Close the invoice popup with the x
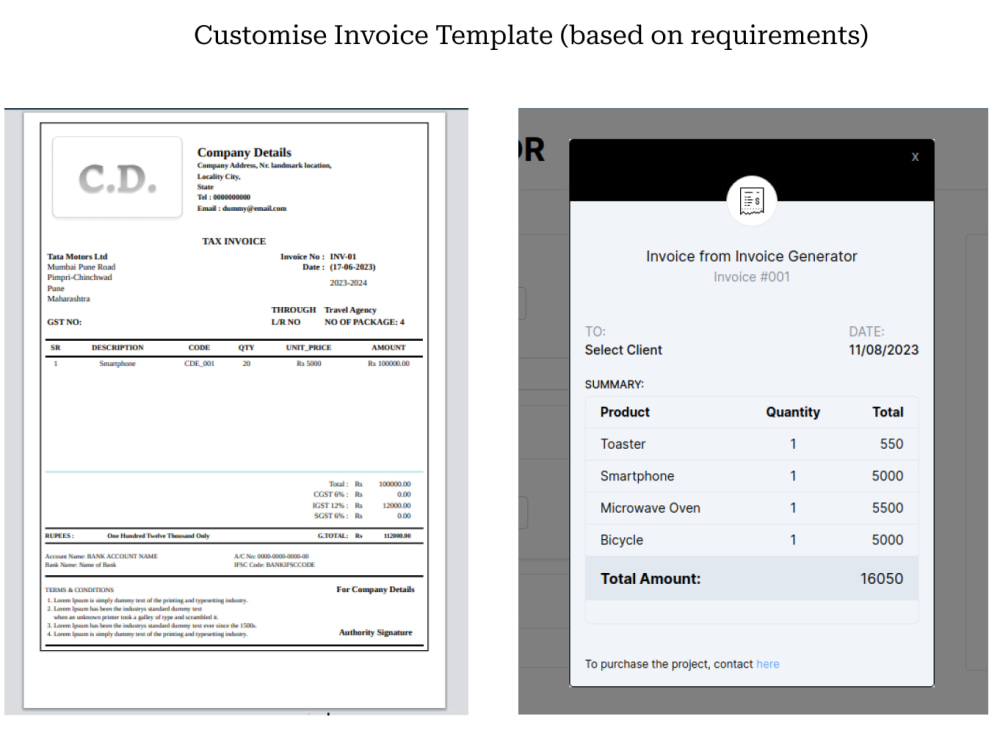This screenshot has width=1000, height=750. (915, 157)
